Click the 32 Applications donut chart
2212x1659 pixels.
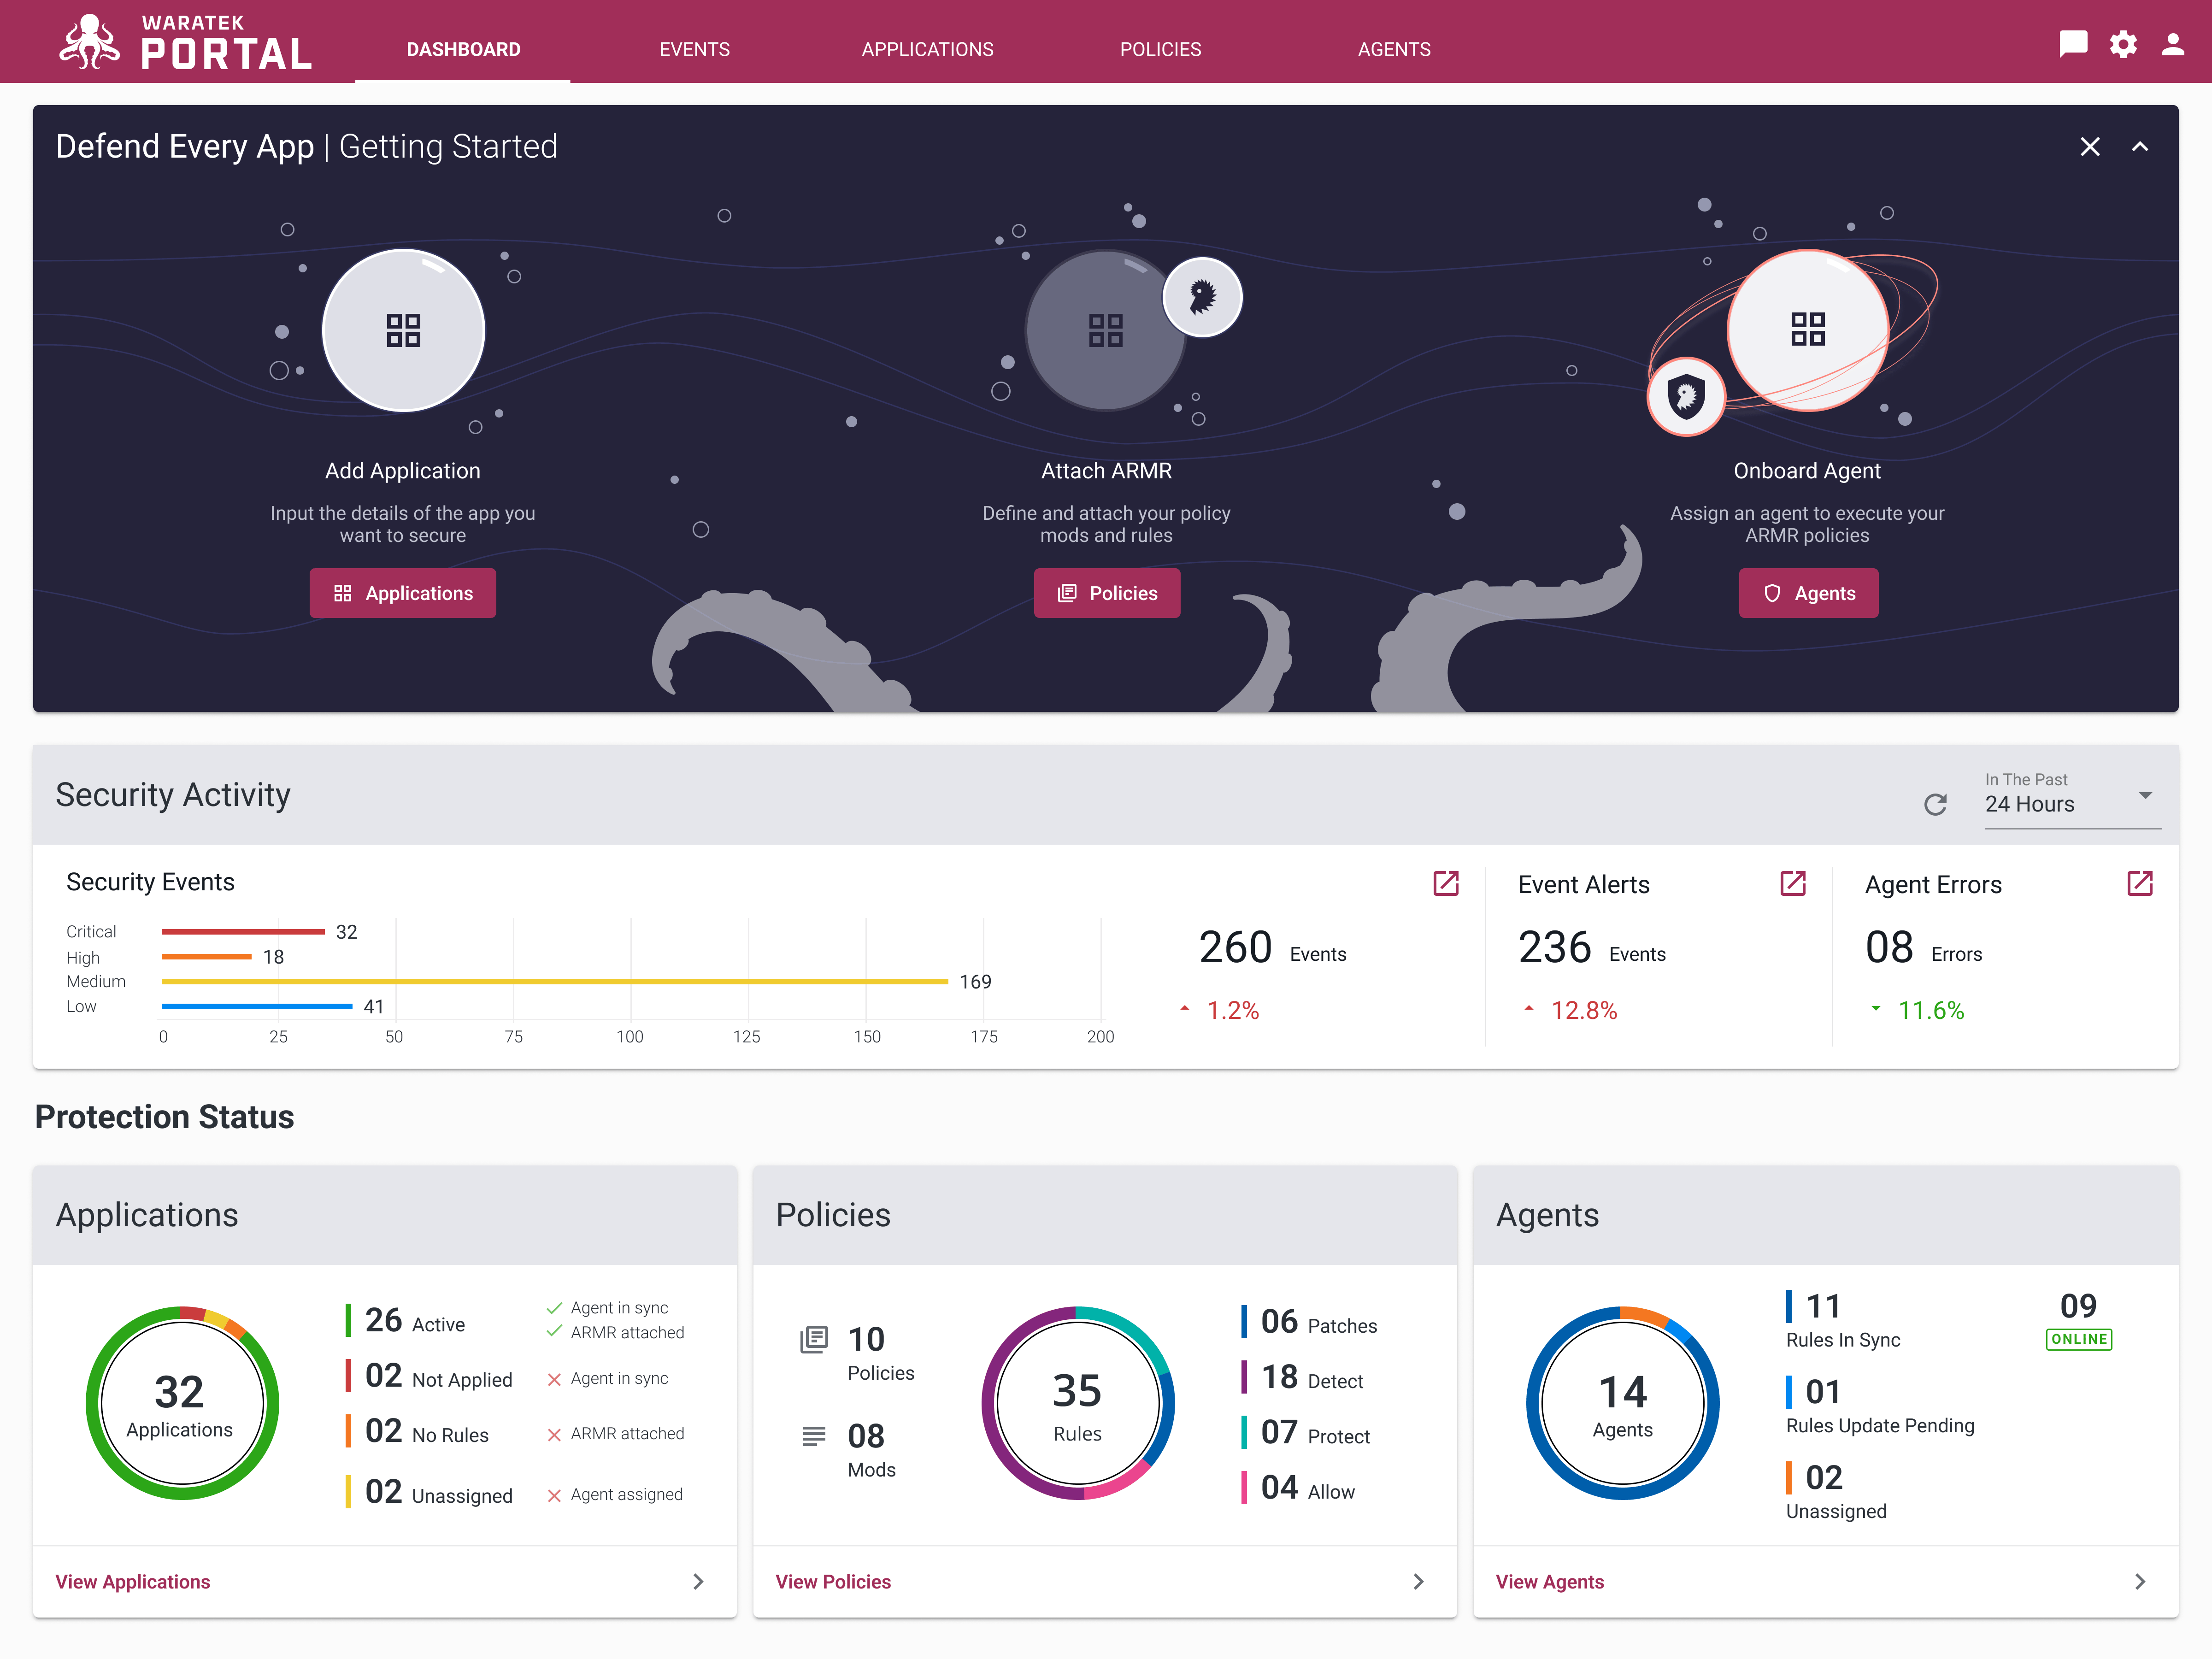(181, 1402)
